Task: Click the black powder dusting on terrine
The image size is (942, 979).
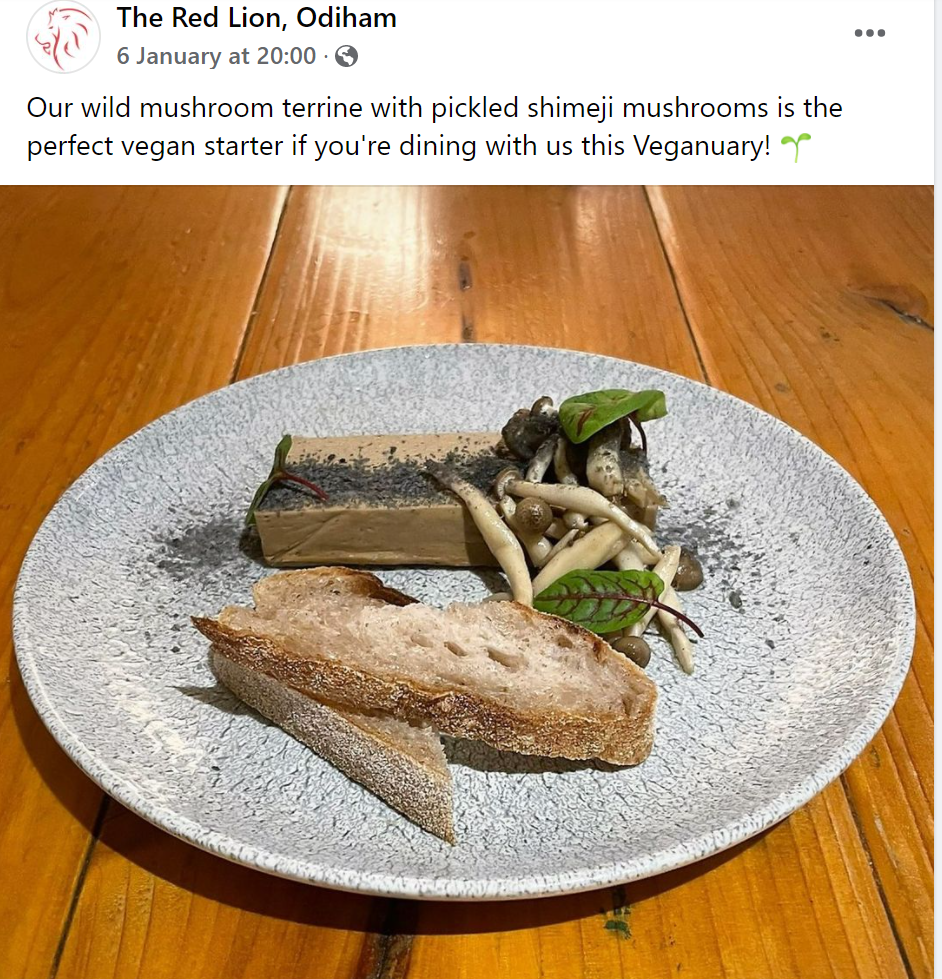Action: pyautogui.click(x=375, y=476)
